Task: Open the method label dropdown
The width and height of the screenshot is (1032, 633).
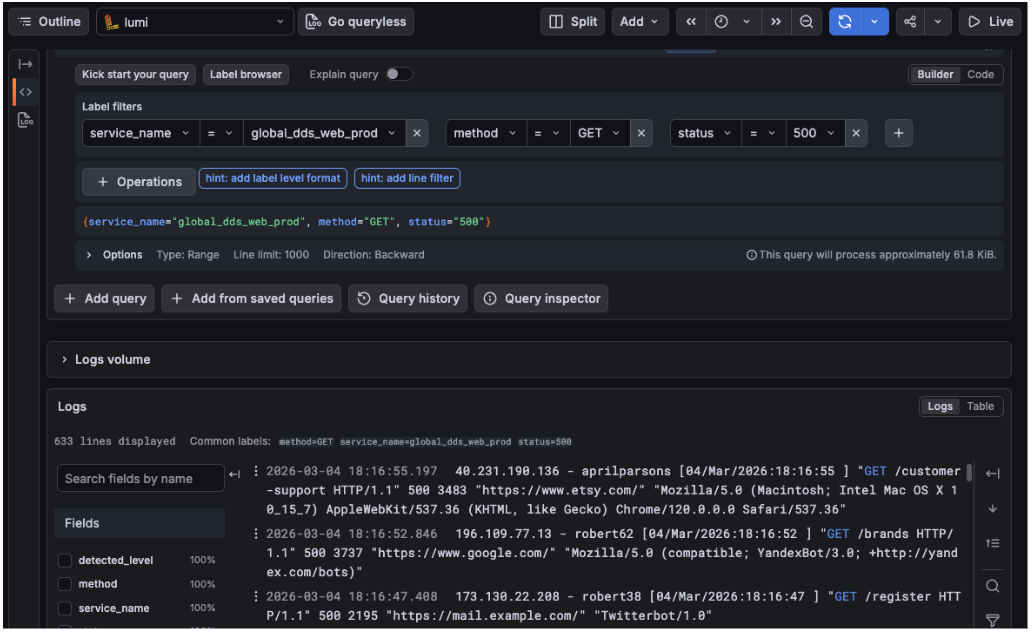Action: tap(485, 133)
